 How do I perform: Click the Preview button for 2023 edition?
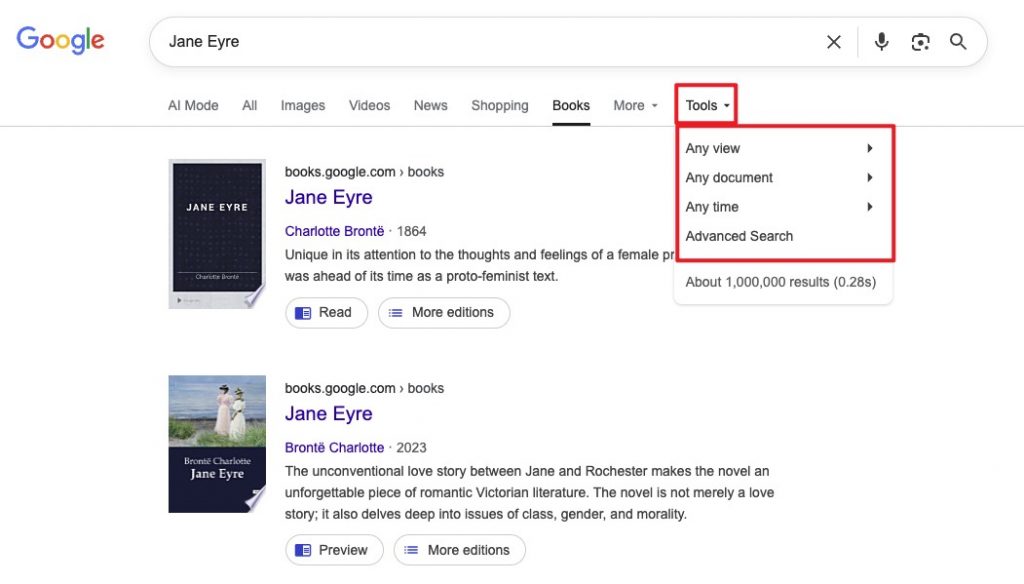point(334,550)
